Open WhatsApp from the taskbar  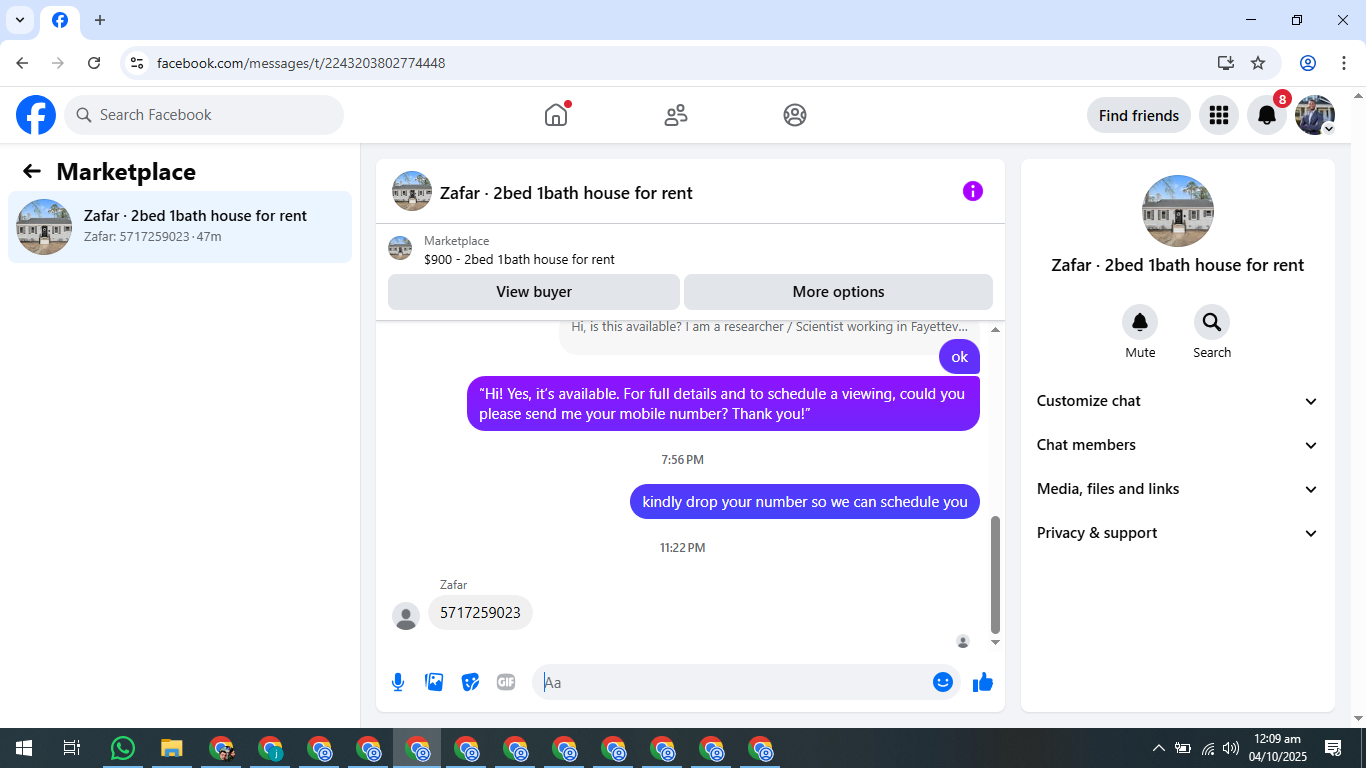(123, 748)
